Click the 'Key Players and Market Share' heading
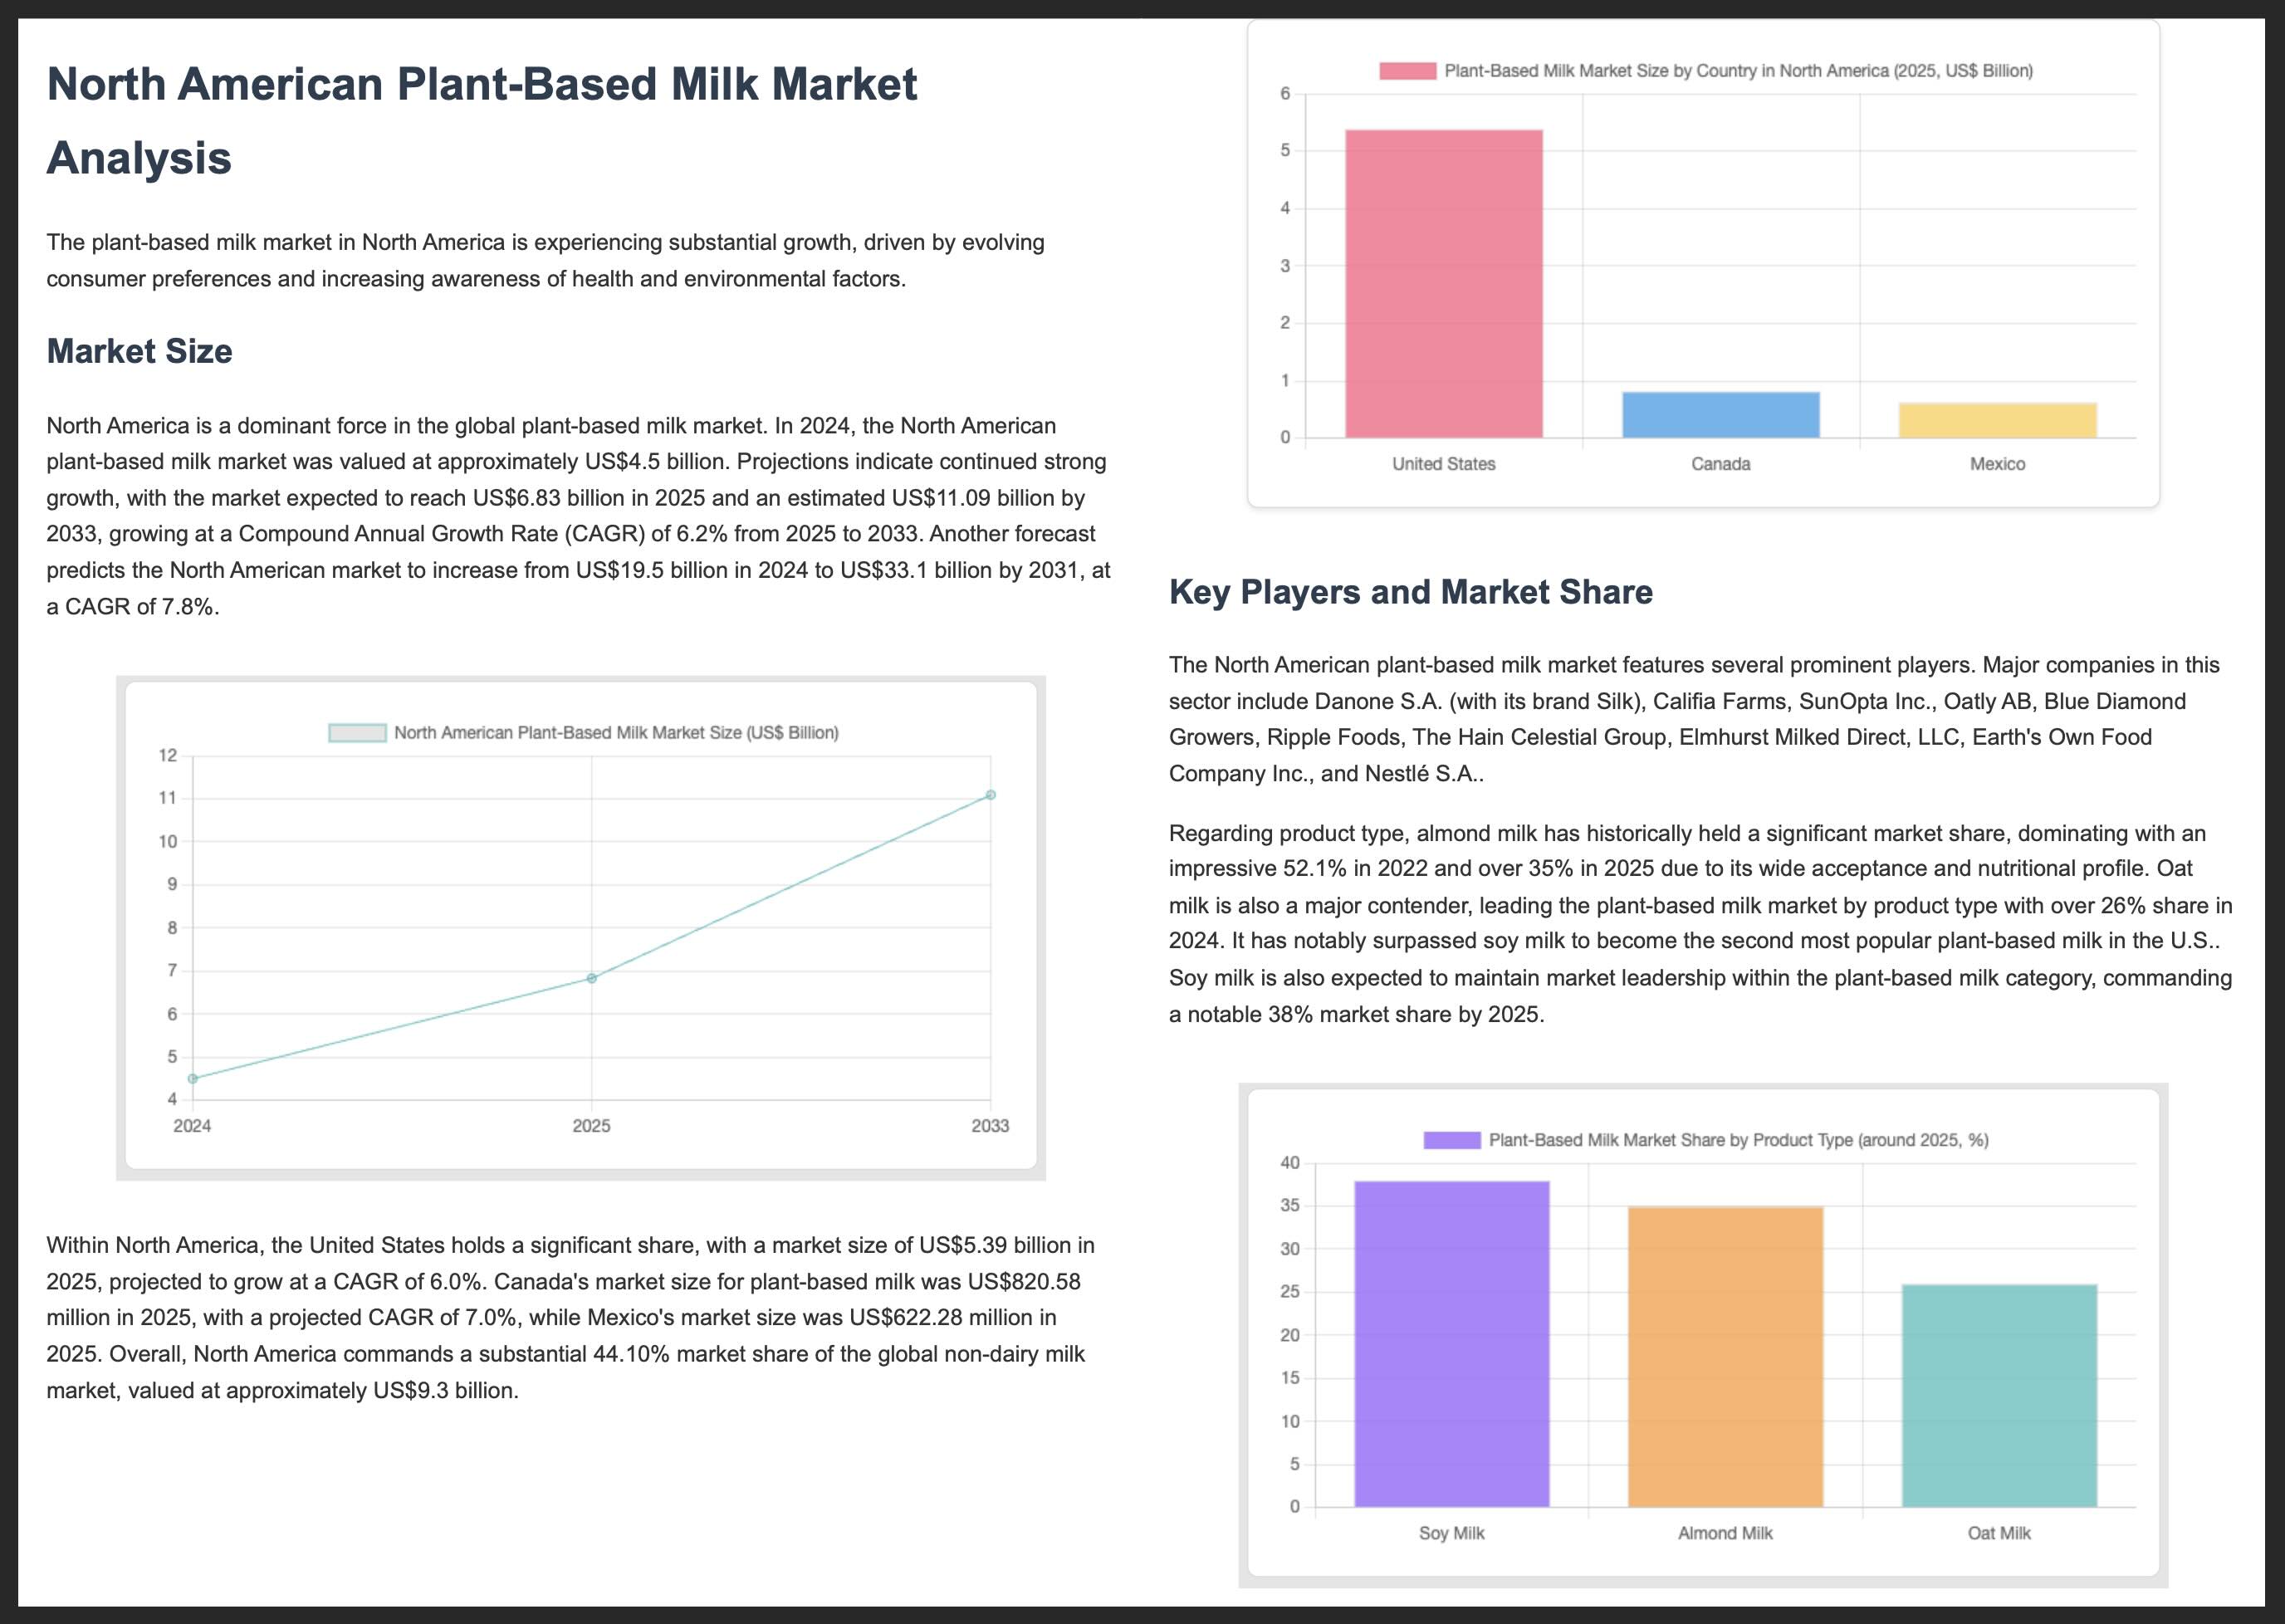Screen dimensions: 2285x1624 tap(1410, 592)
